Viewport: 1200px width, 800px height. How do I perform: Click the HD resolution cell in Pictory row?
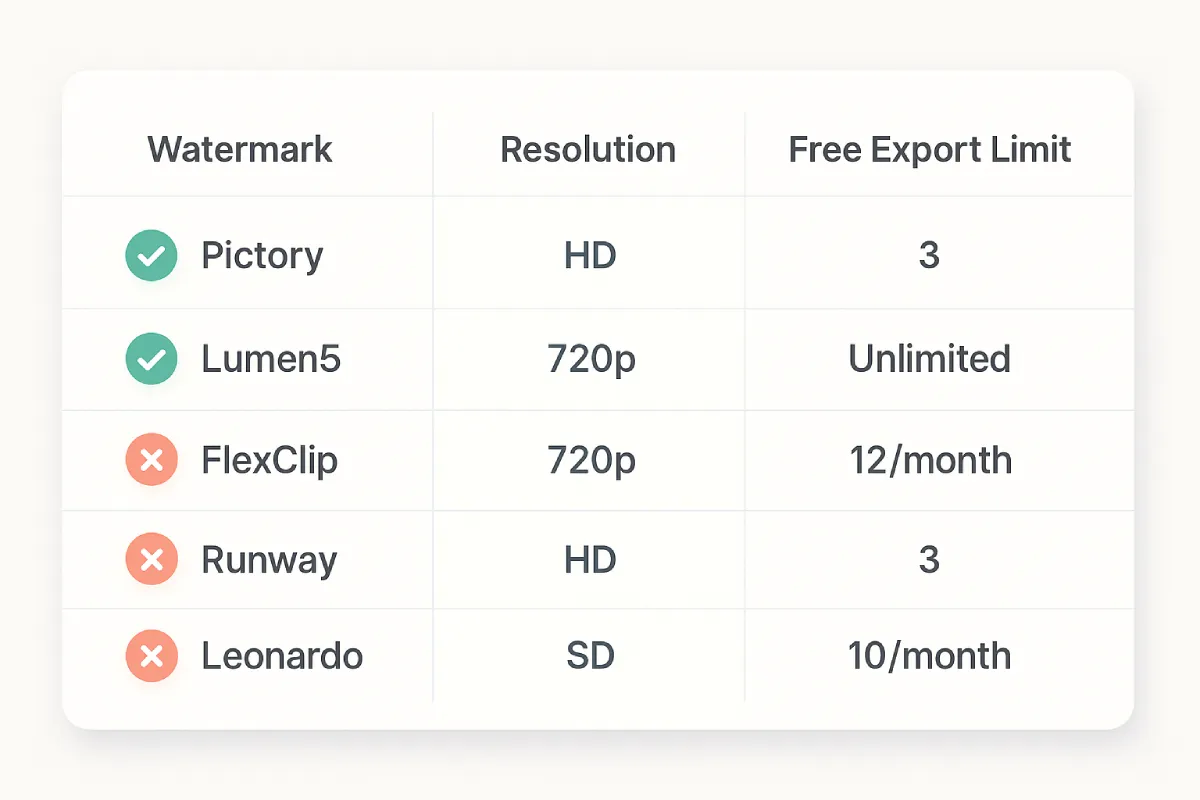(590, 256)
